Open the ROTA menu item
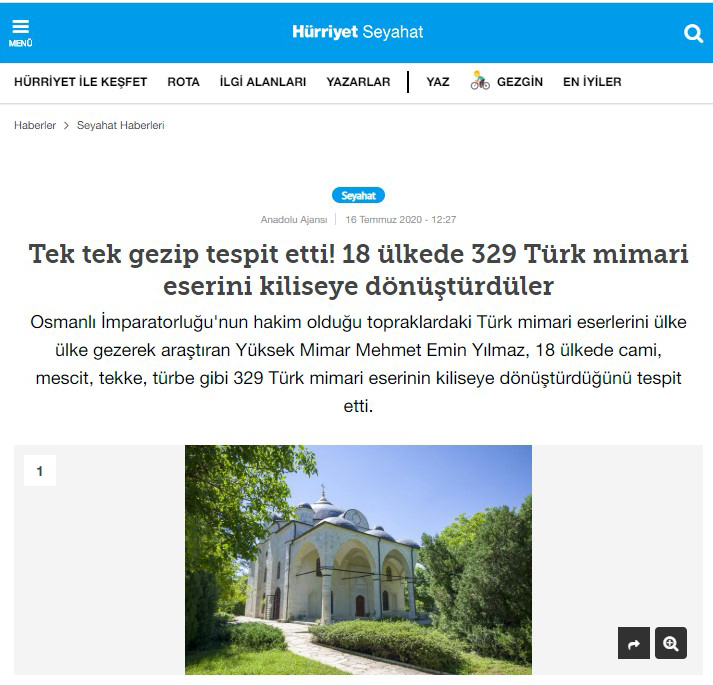 183,82
